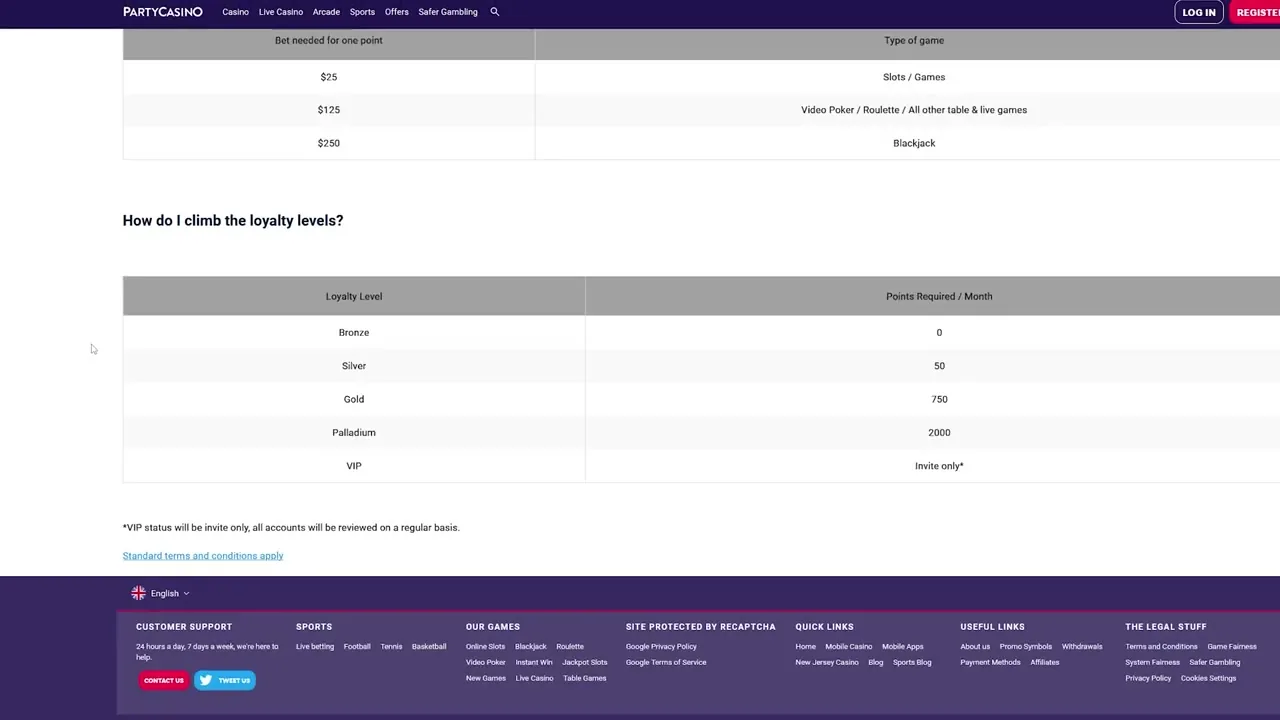Open the Tennis footer link
Image resolution: width=1280 pixels, height=720 pixels.
391,646
